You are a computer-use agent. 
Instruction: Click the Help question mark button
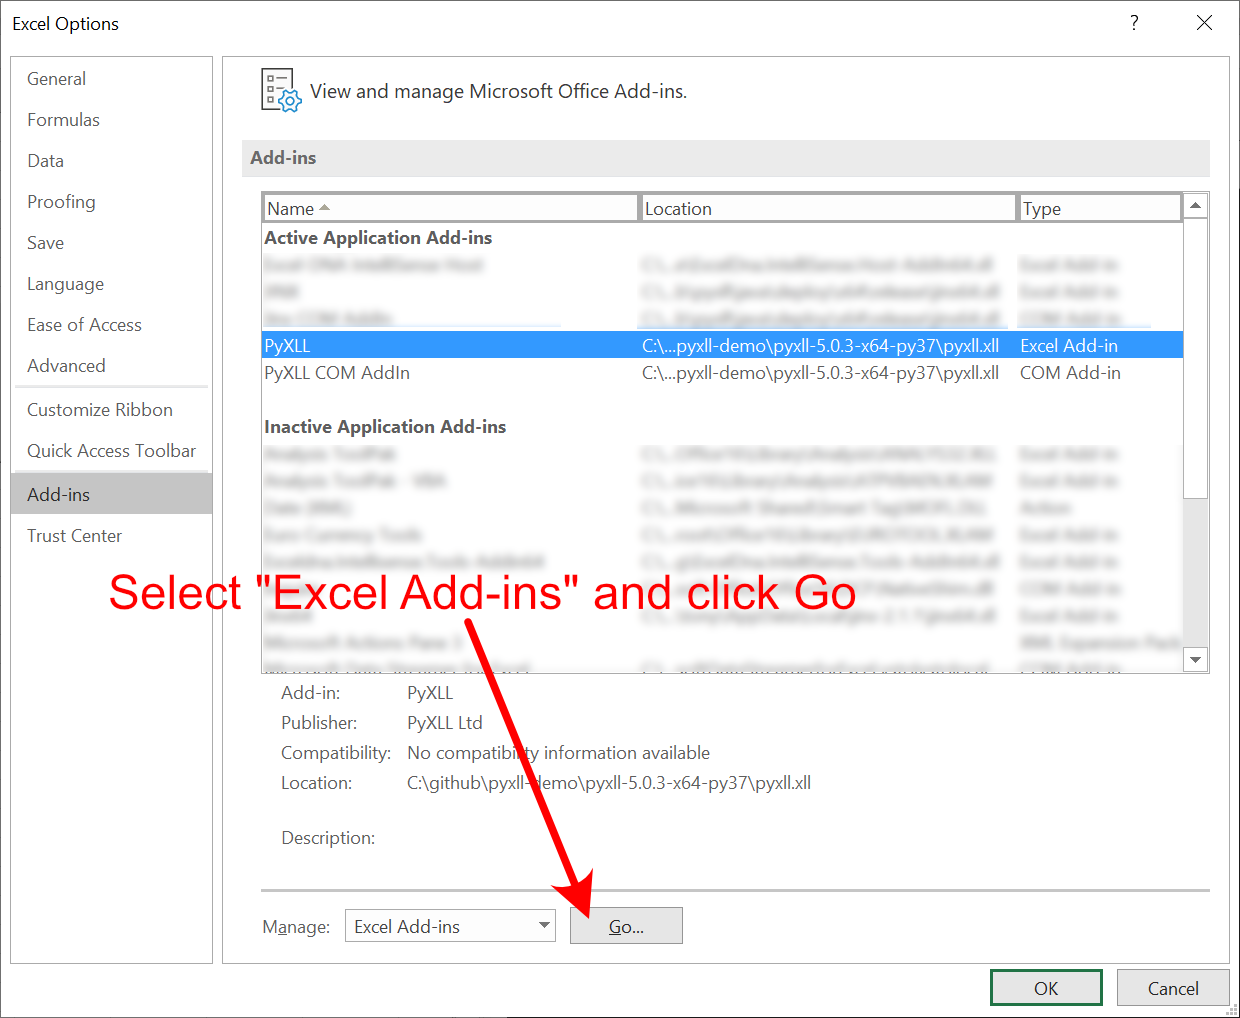pyautogui.click(x=1134, y=23)
